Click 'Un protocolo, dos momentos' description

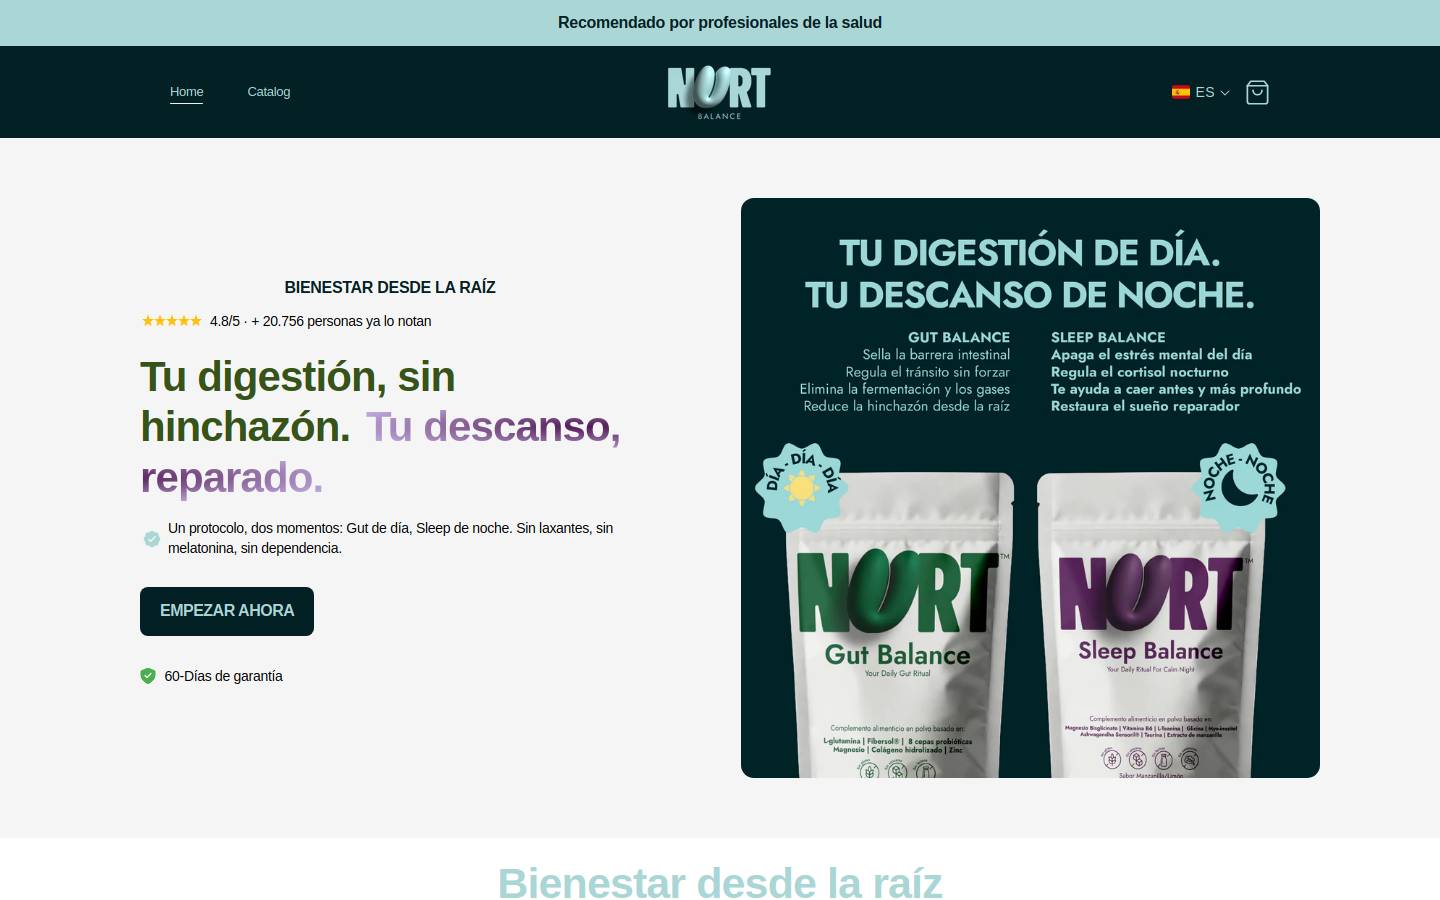(390, 538)
